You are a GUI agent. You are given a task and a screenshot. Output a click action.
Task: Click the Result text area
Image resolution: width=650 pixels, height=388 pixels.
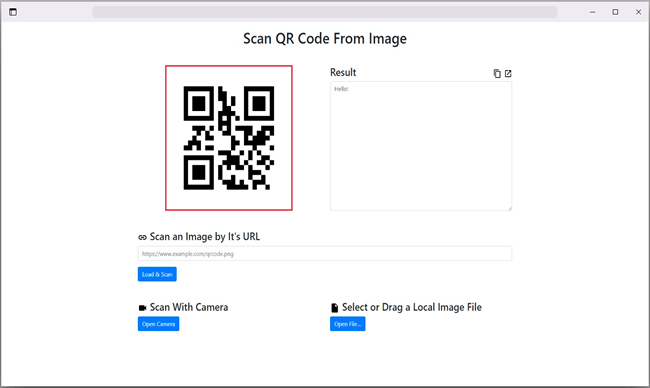point(421,146)
